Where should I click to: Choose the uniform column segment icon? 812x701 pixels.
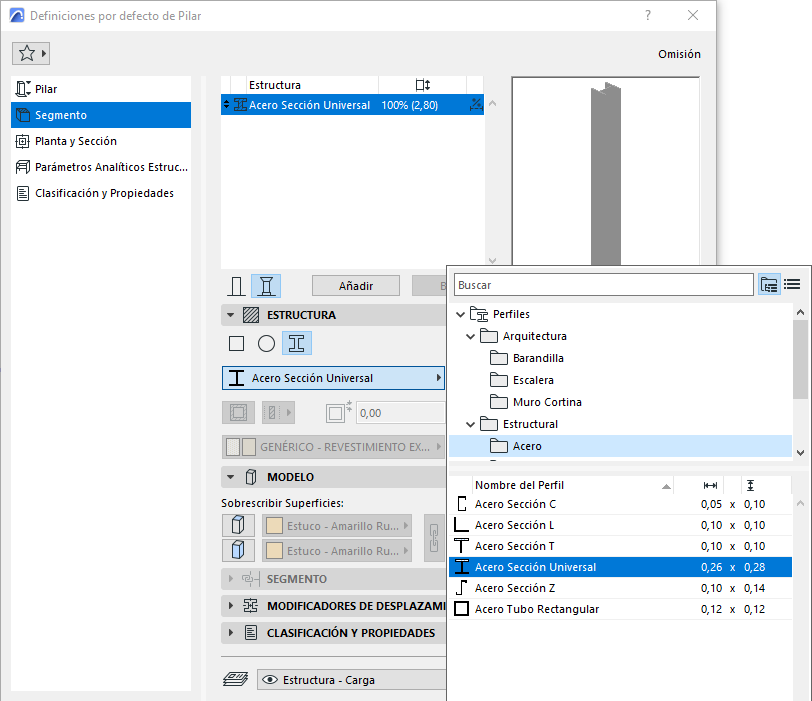[236, 286]
